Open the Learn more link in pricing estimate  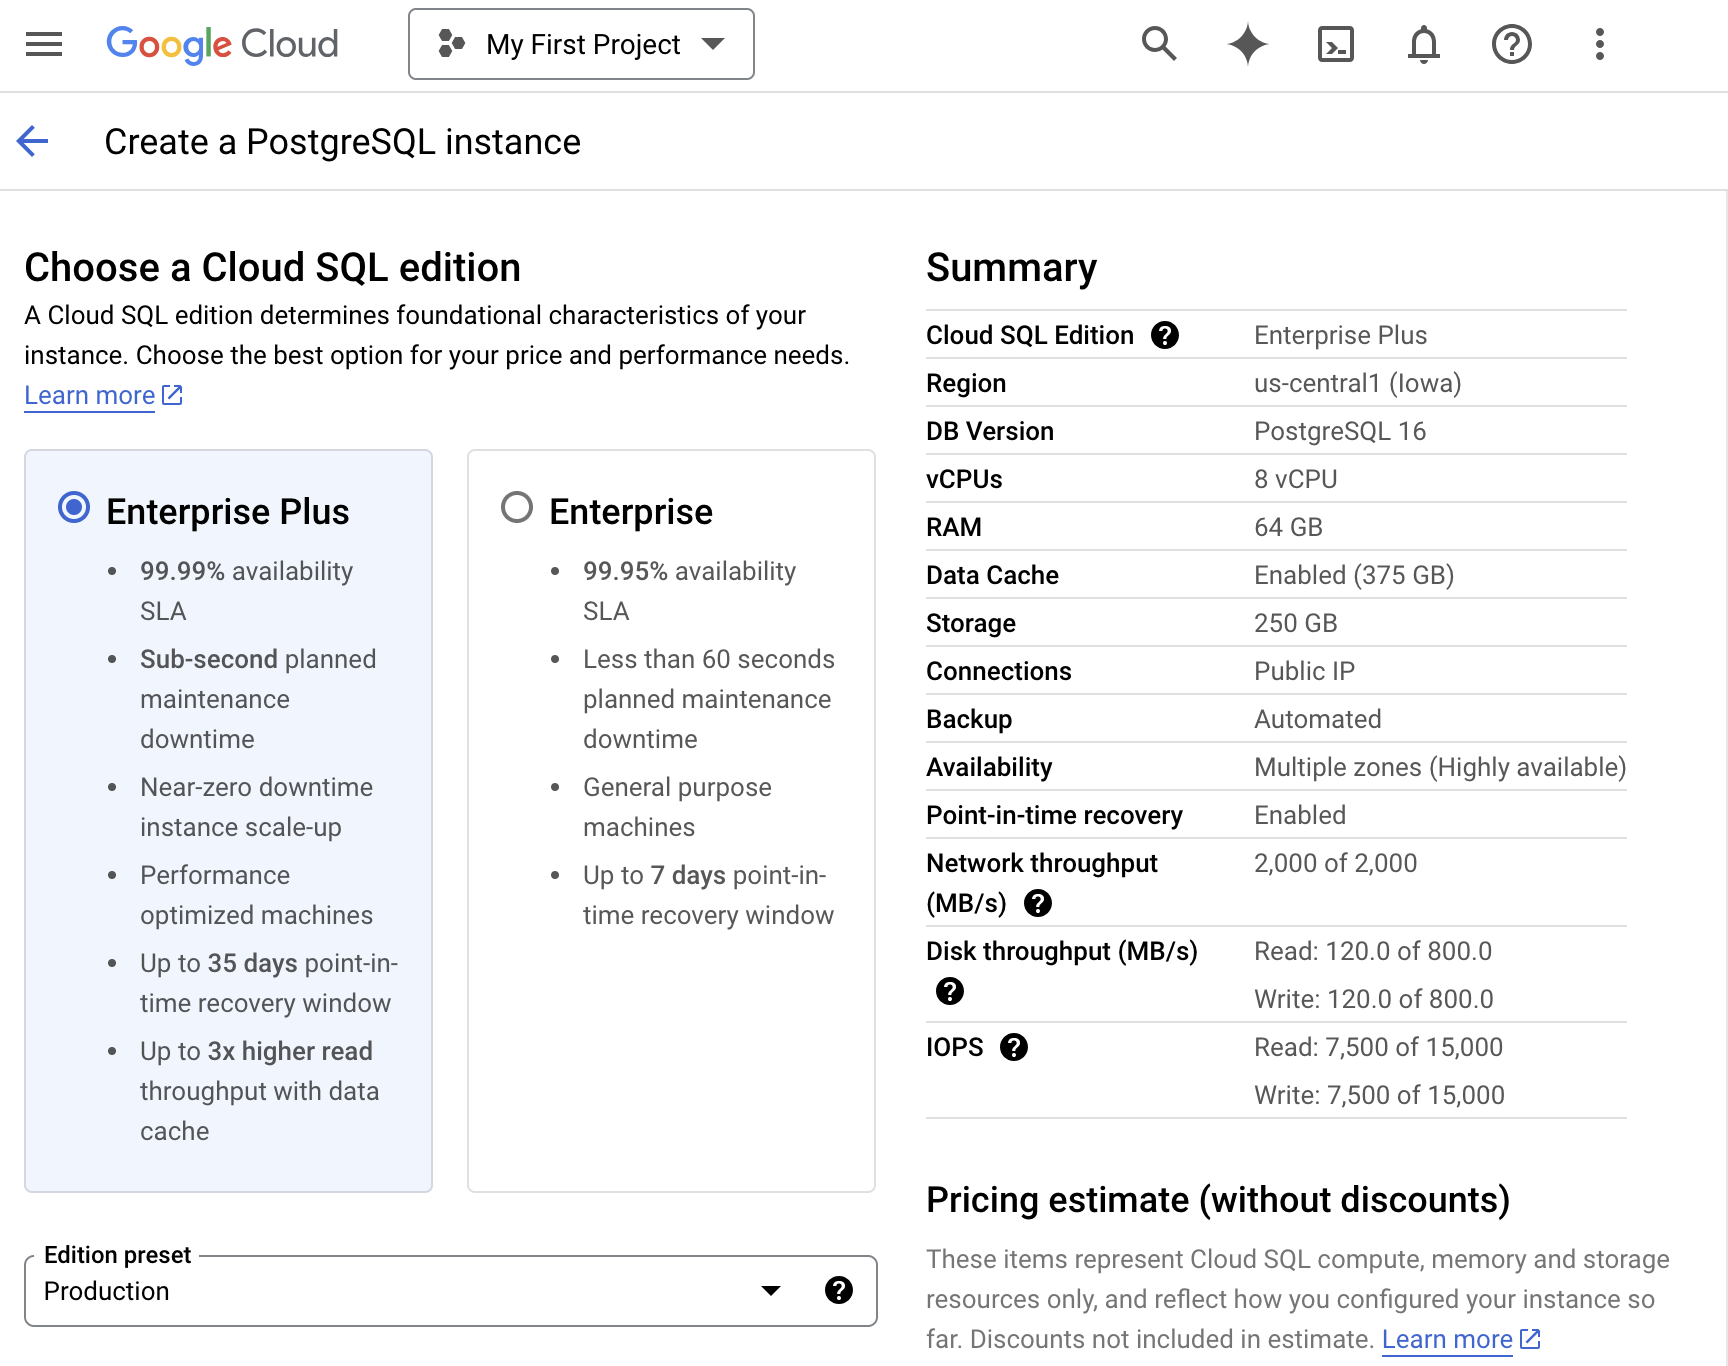1461,1339
